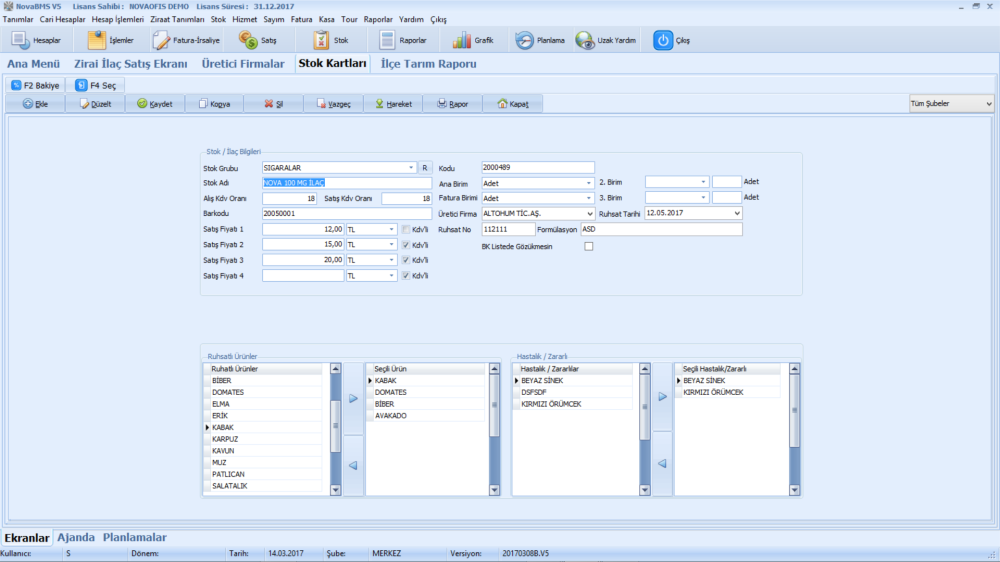Click the Çıkış power icon
The width and height of the screenshot is (1000, 562).
click(663, 40)
